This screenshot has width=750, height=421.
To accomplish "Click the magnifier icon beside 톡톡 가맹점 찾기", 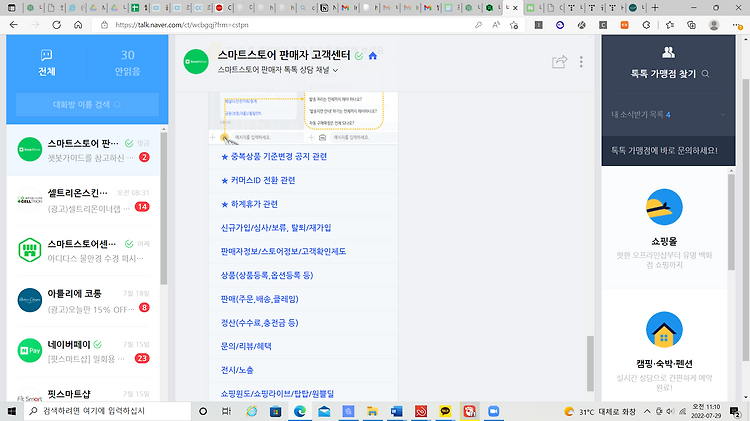I will click(705, 74).
